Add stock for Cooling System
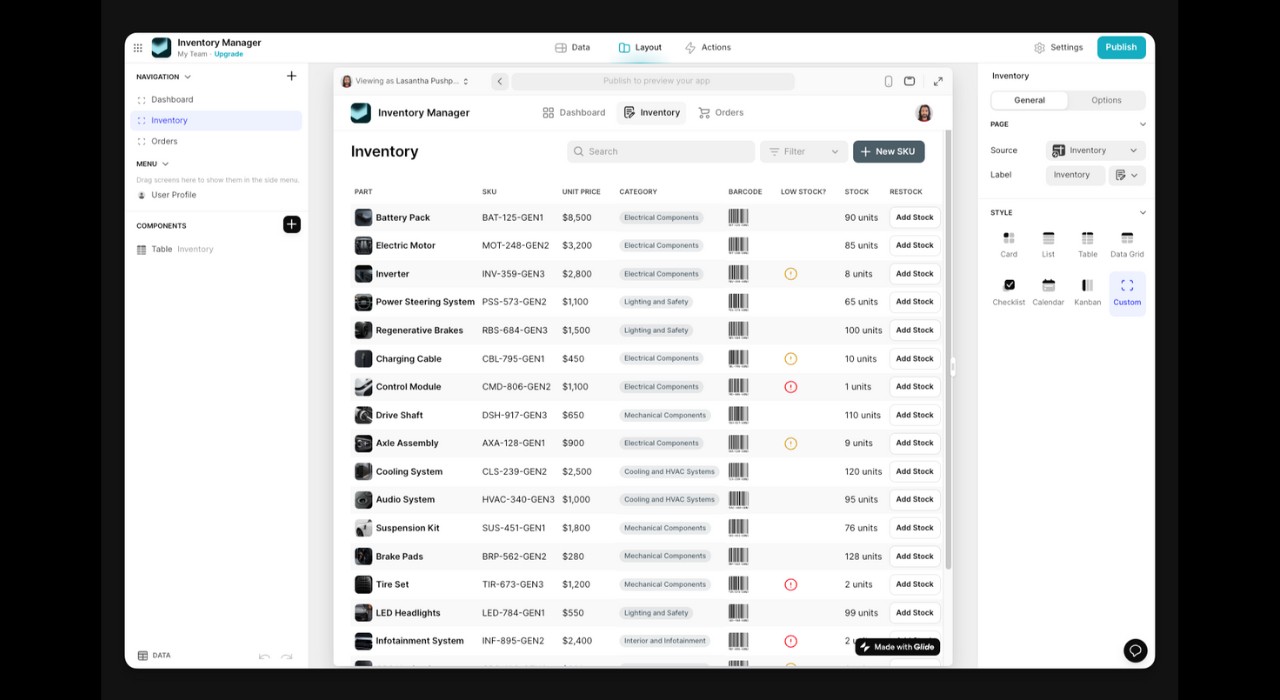The height and width of the screenshot is (700, 1280). (914, 471)
